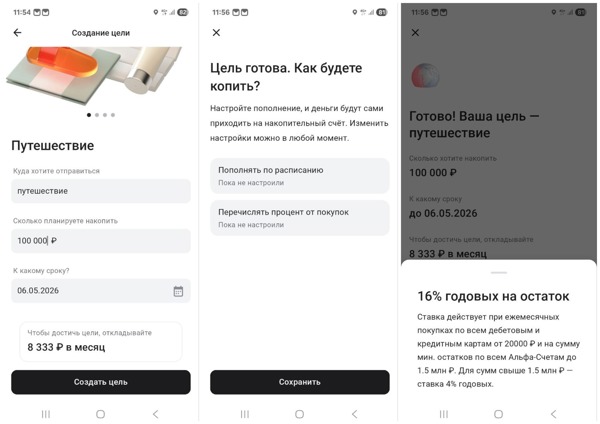Screen dimensions: 600x424
Task: Open 'Перечислять процент от покупок' option
Action: coord(300,218)
